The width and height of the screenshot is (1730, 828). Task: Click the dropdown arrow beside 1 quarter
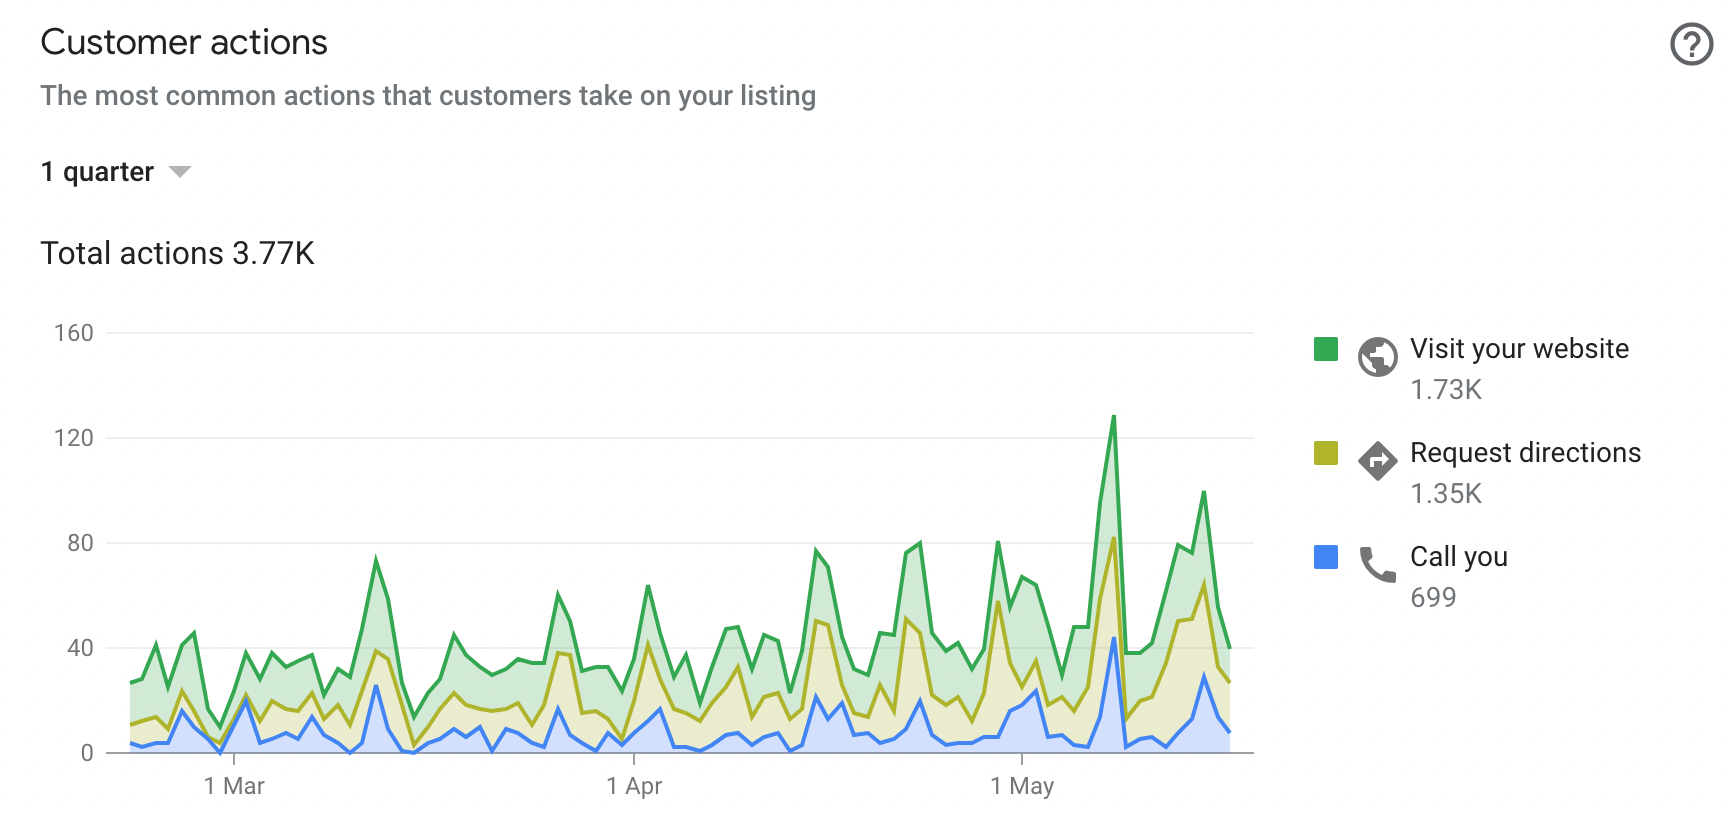coord(180,172)
